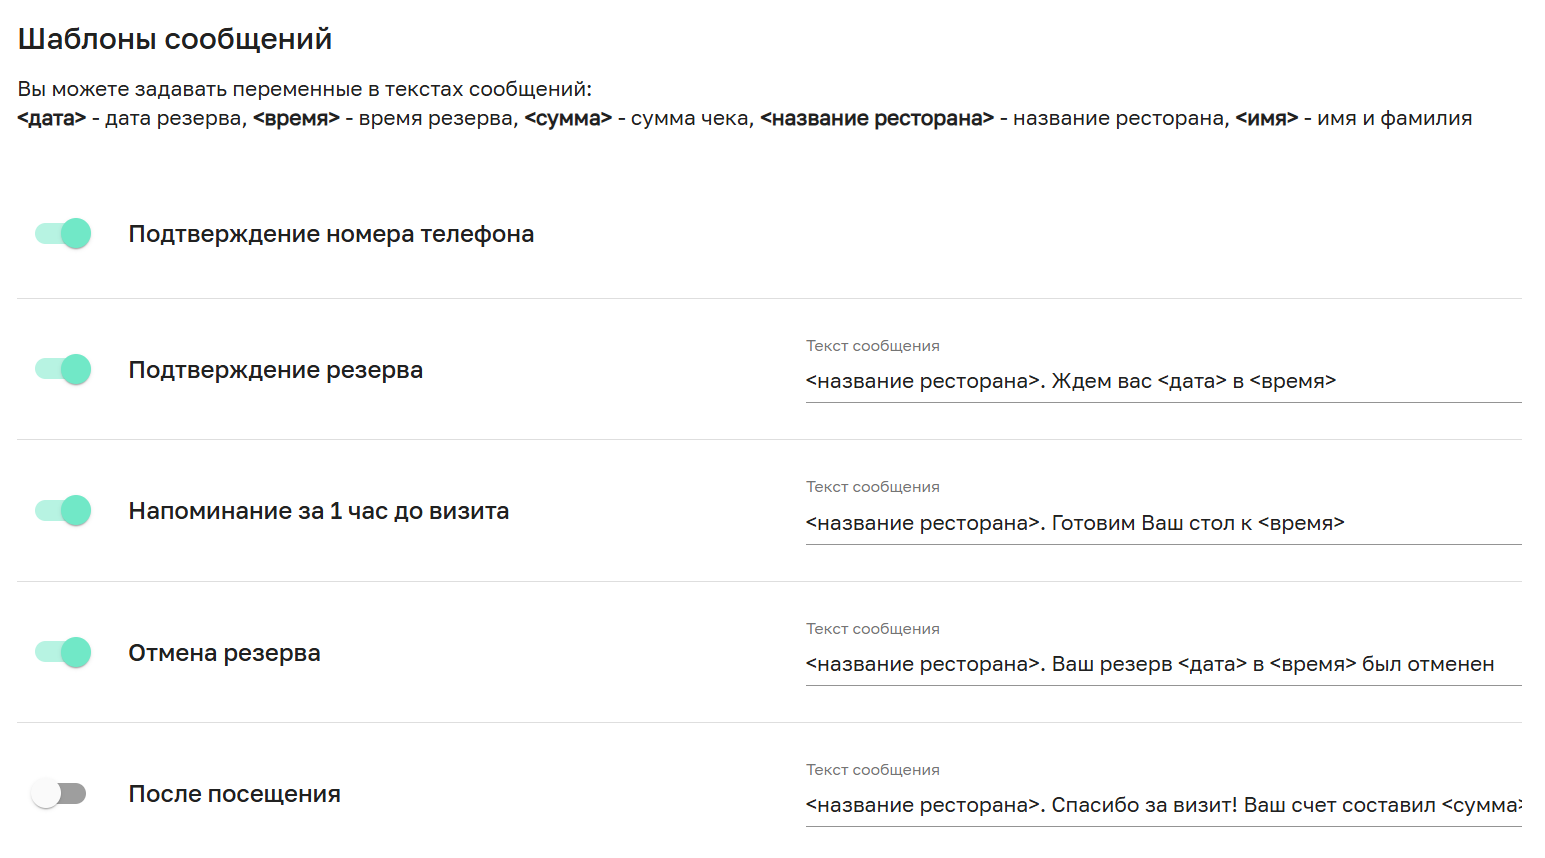1545x858 pixels.
Task: Select the «<дата>» variable in the description
Action: (x=50, y=117)
